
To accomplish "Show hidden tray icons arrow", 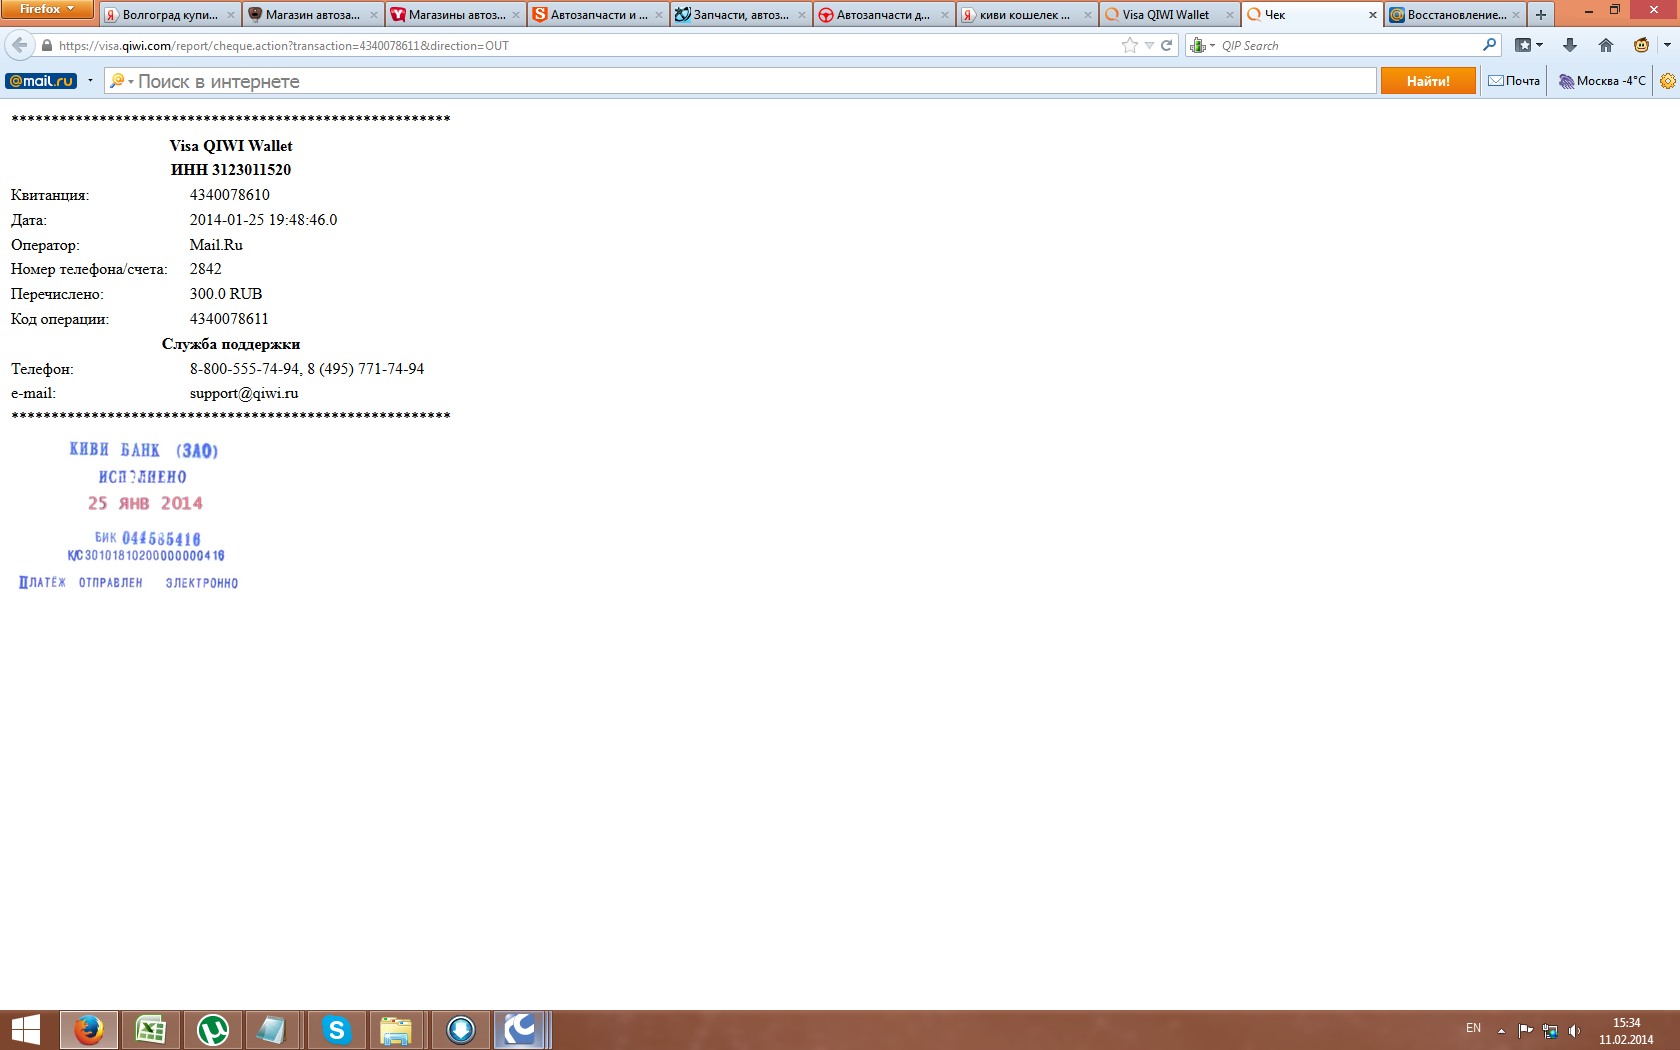I will pos(1501,1030).
